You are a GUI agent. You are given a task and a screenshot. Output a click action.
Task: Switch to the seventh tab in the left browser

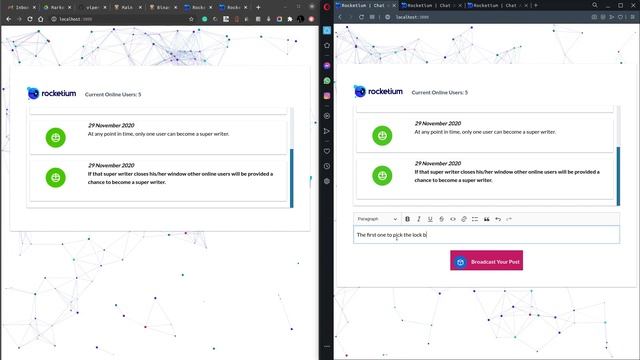233,7
